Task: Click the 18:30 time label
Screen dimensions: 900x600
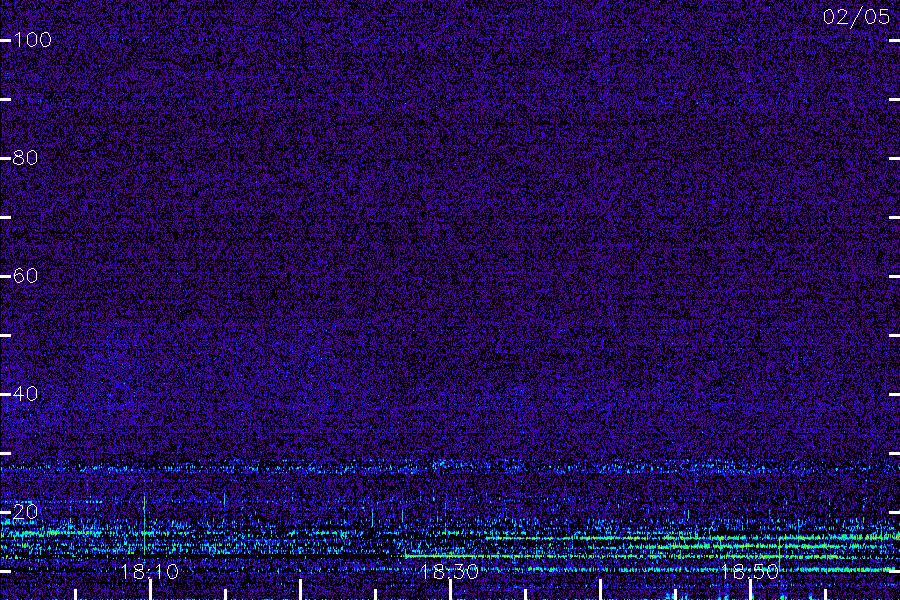Action: coord(449,571)
